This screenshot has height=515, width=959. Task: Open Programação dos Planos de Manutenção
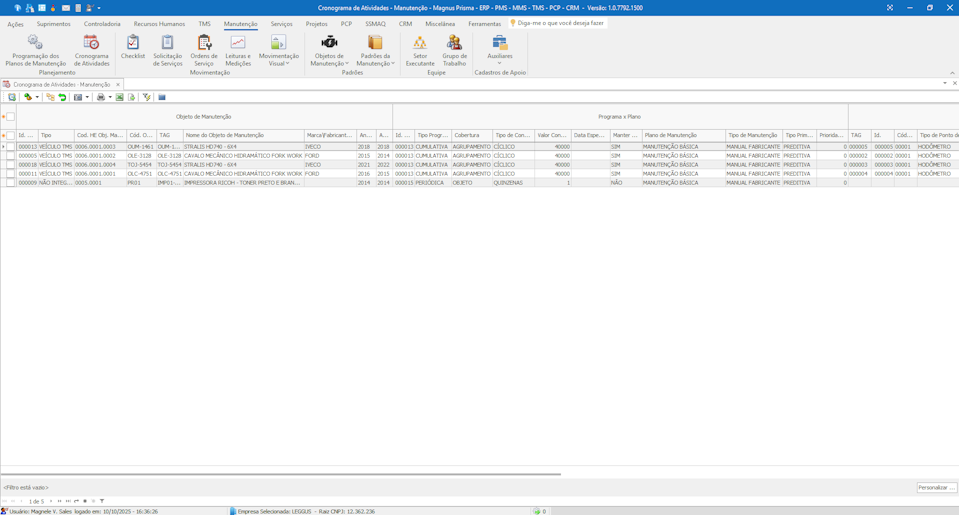coord(35,50)
